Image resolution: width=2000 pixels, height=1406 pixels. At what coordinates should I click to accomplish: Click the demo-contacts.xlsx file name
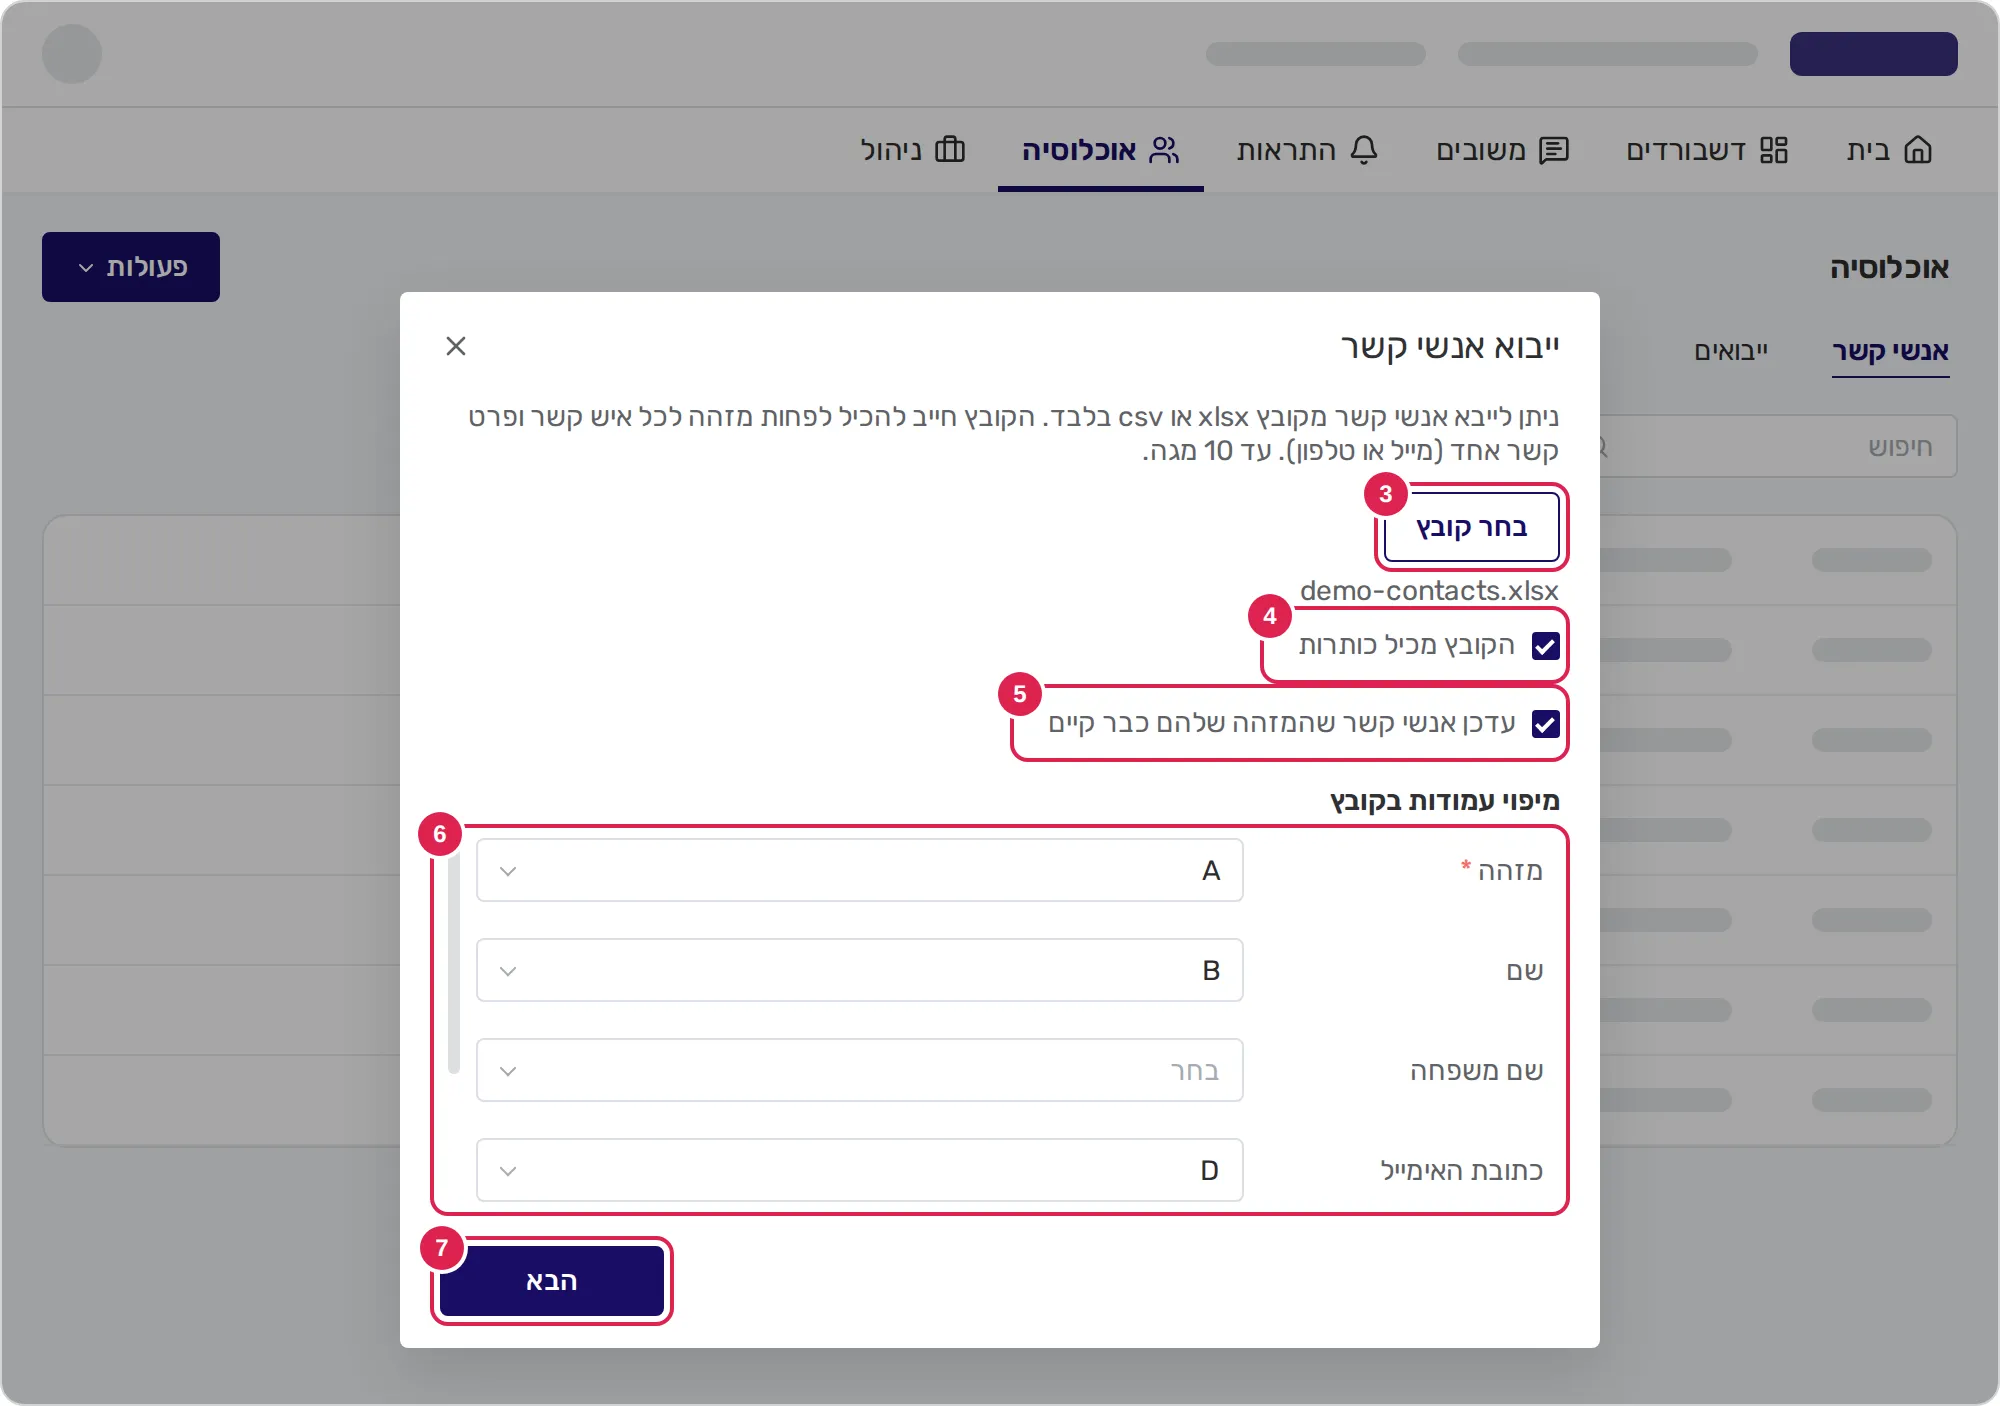point(1429,591)
